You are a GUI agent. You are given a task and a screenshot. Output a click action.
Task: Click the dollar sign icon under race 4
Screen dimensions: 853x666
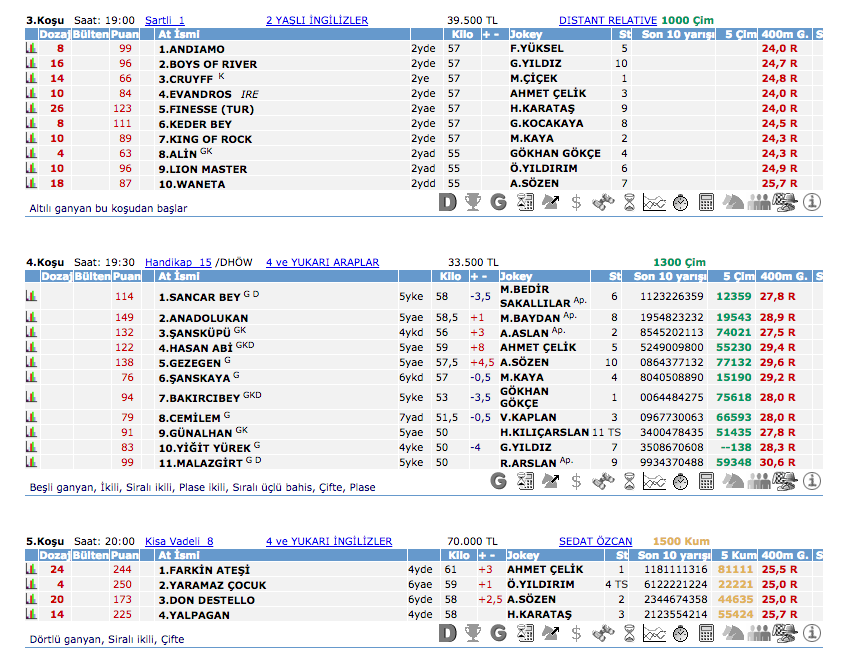click(x=576, y=482)
